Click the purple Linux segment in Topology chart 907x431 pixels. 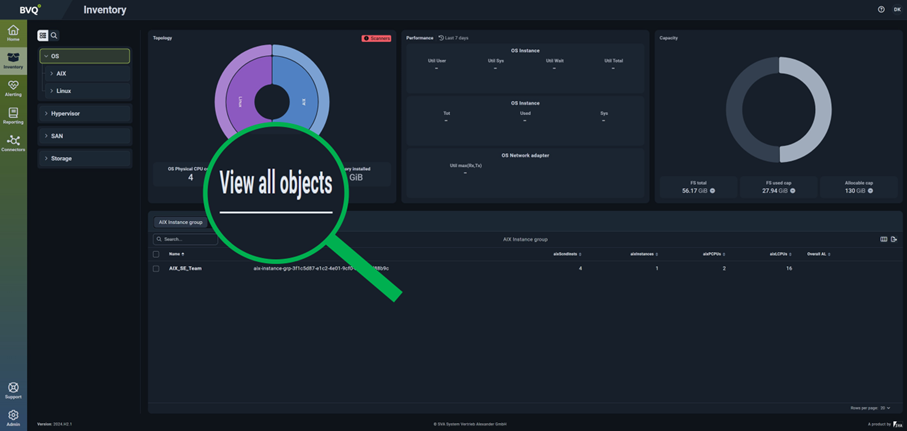[240, 102]
